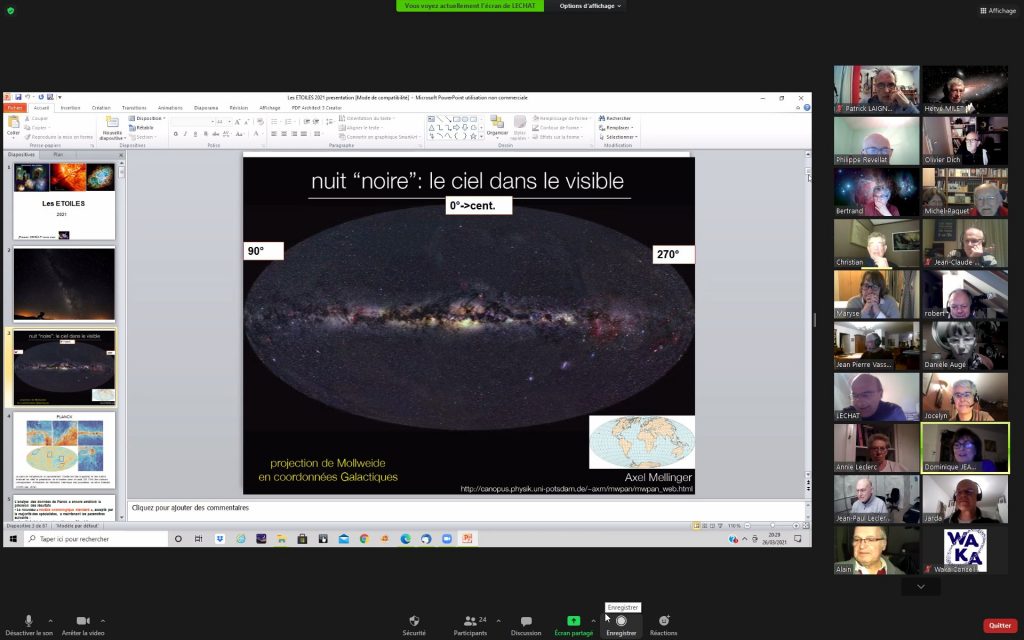Save the presentation with the floppy icon
Screen dimensions: 1024x640
pos(18,97)
